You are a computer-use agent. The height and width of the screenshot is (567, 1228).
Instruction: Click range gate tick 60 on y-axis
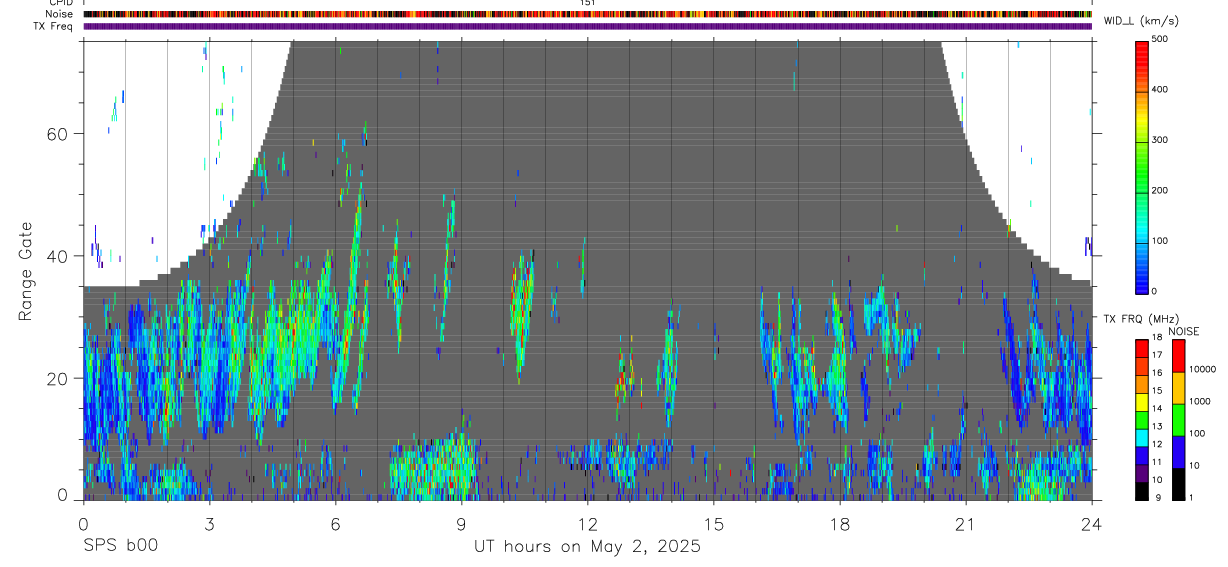(57, 134)
